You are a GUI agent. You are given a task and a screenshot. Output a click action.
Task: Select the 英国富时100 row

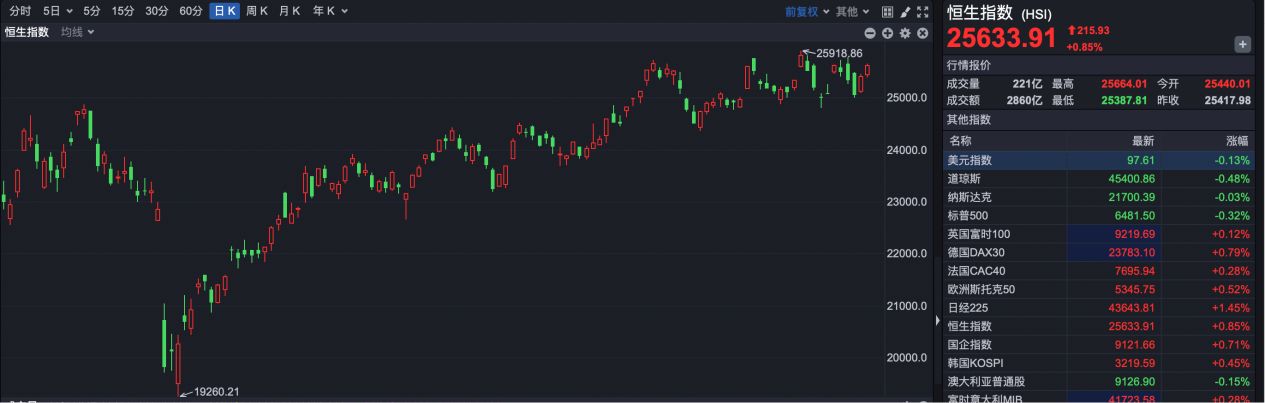(x=1099, y=234)
